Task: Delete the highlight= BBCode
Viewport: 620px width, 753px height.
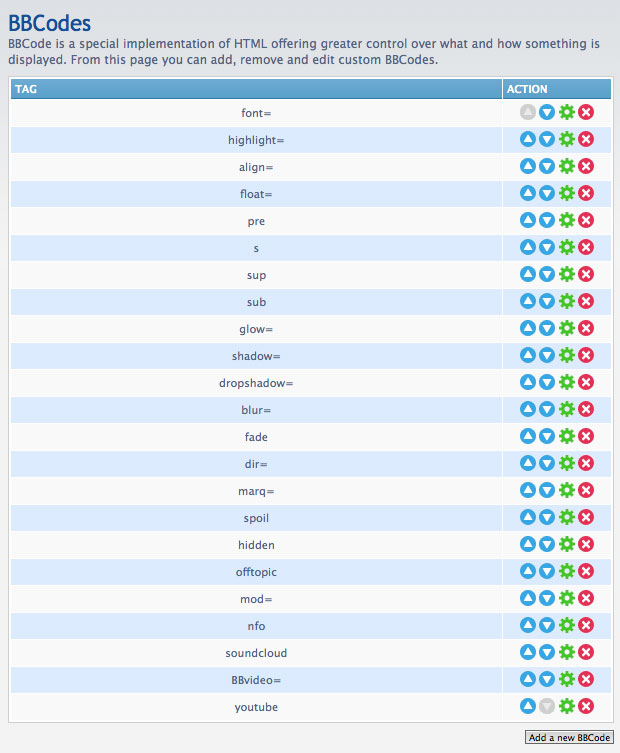Action: click(x=586, y=139)
